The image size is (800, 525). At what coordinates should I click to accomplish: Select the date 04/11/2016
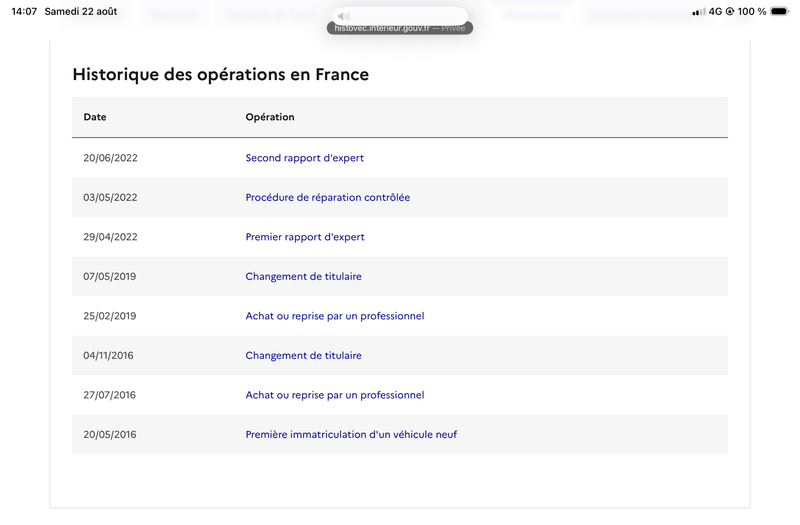pos(108,356)
